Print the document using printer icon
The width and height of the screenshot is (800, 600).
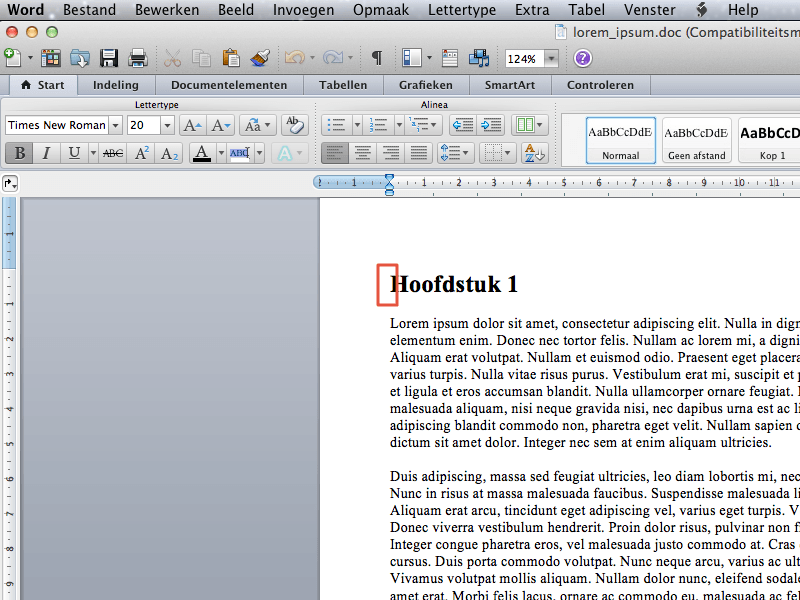[138, 58]
